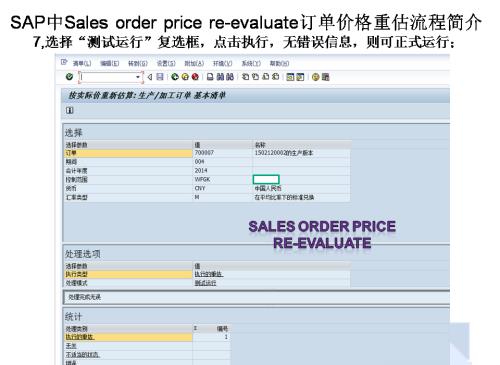
Task: Open the 编辑(E) menu
Action: tap(110, 63)
